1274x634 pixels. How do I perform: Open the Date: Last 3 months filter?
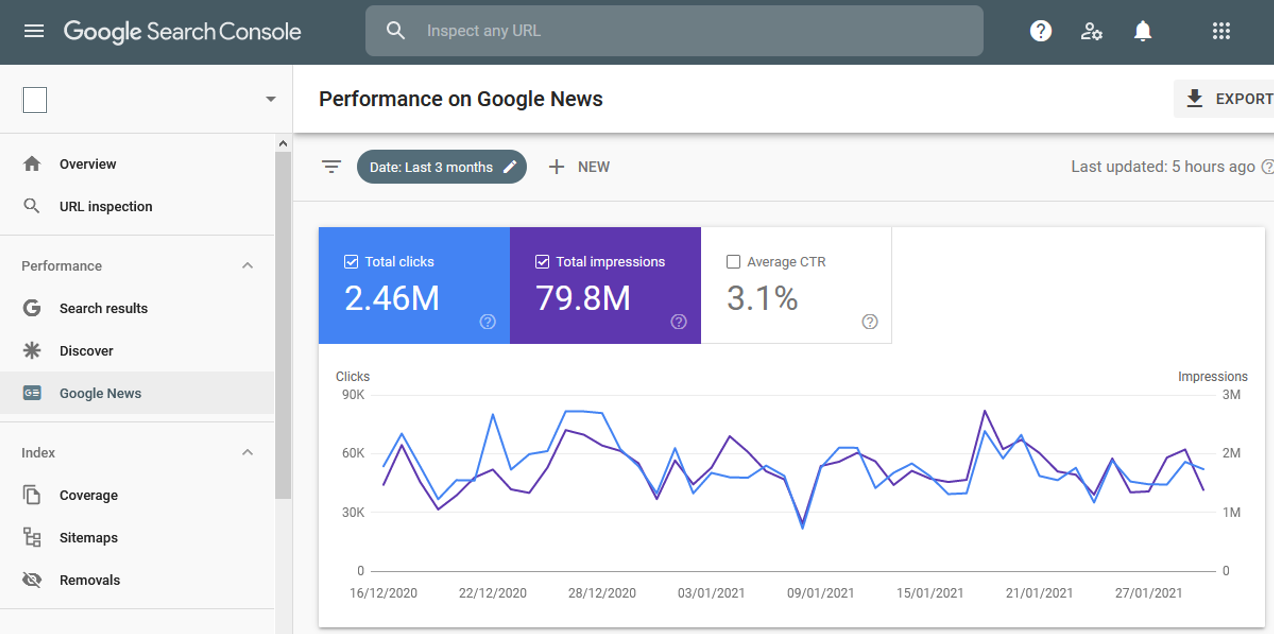tap(442, 167)
